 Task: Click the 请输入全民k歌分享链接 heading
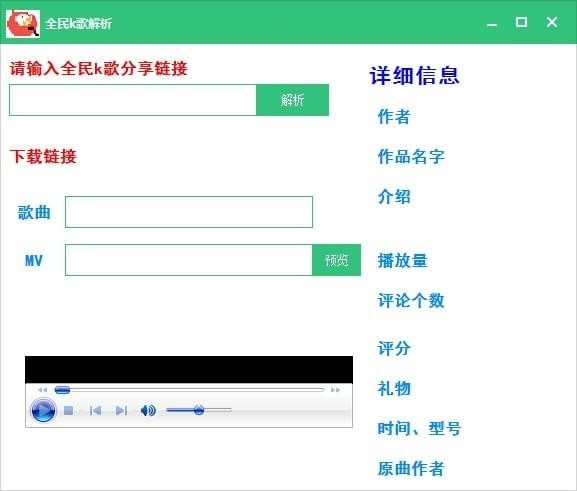point(99,68)
